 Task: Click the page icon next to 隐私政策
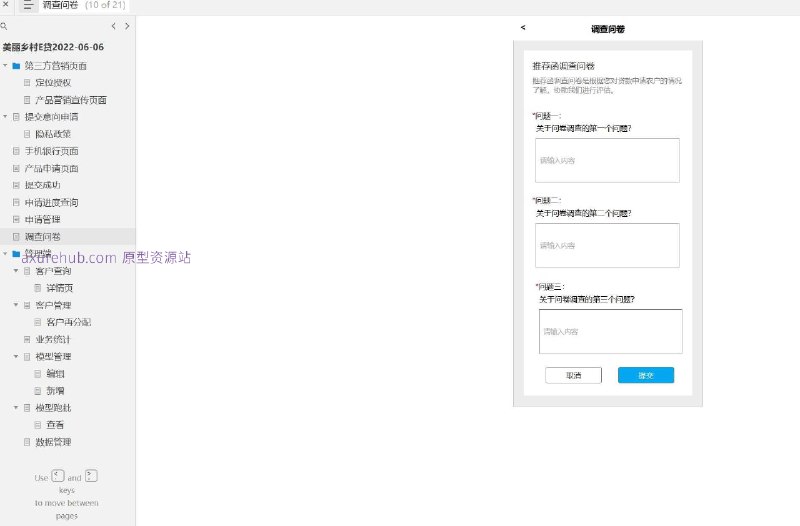pos(27,134)
